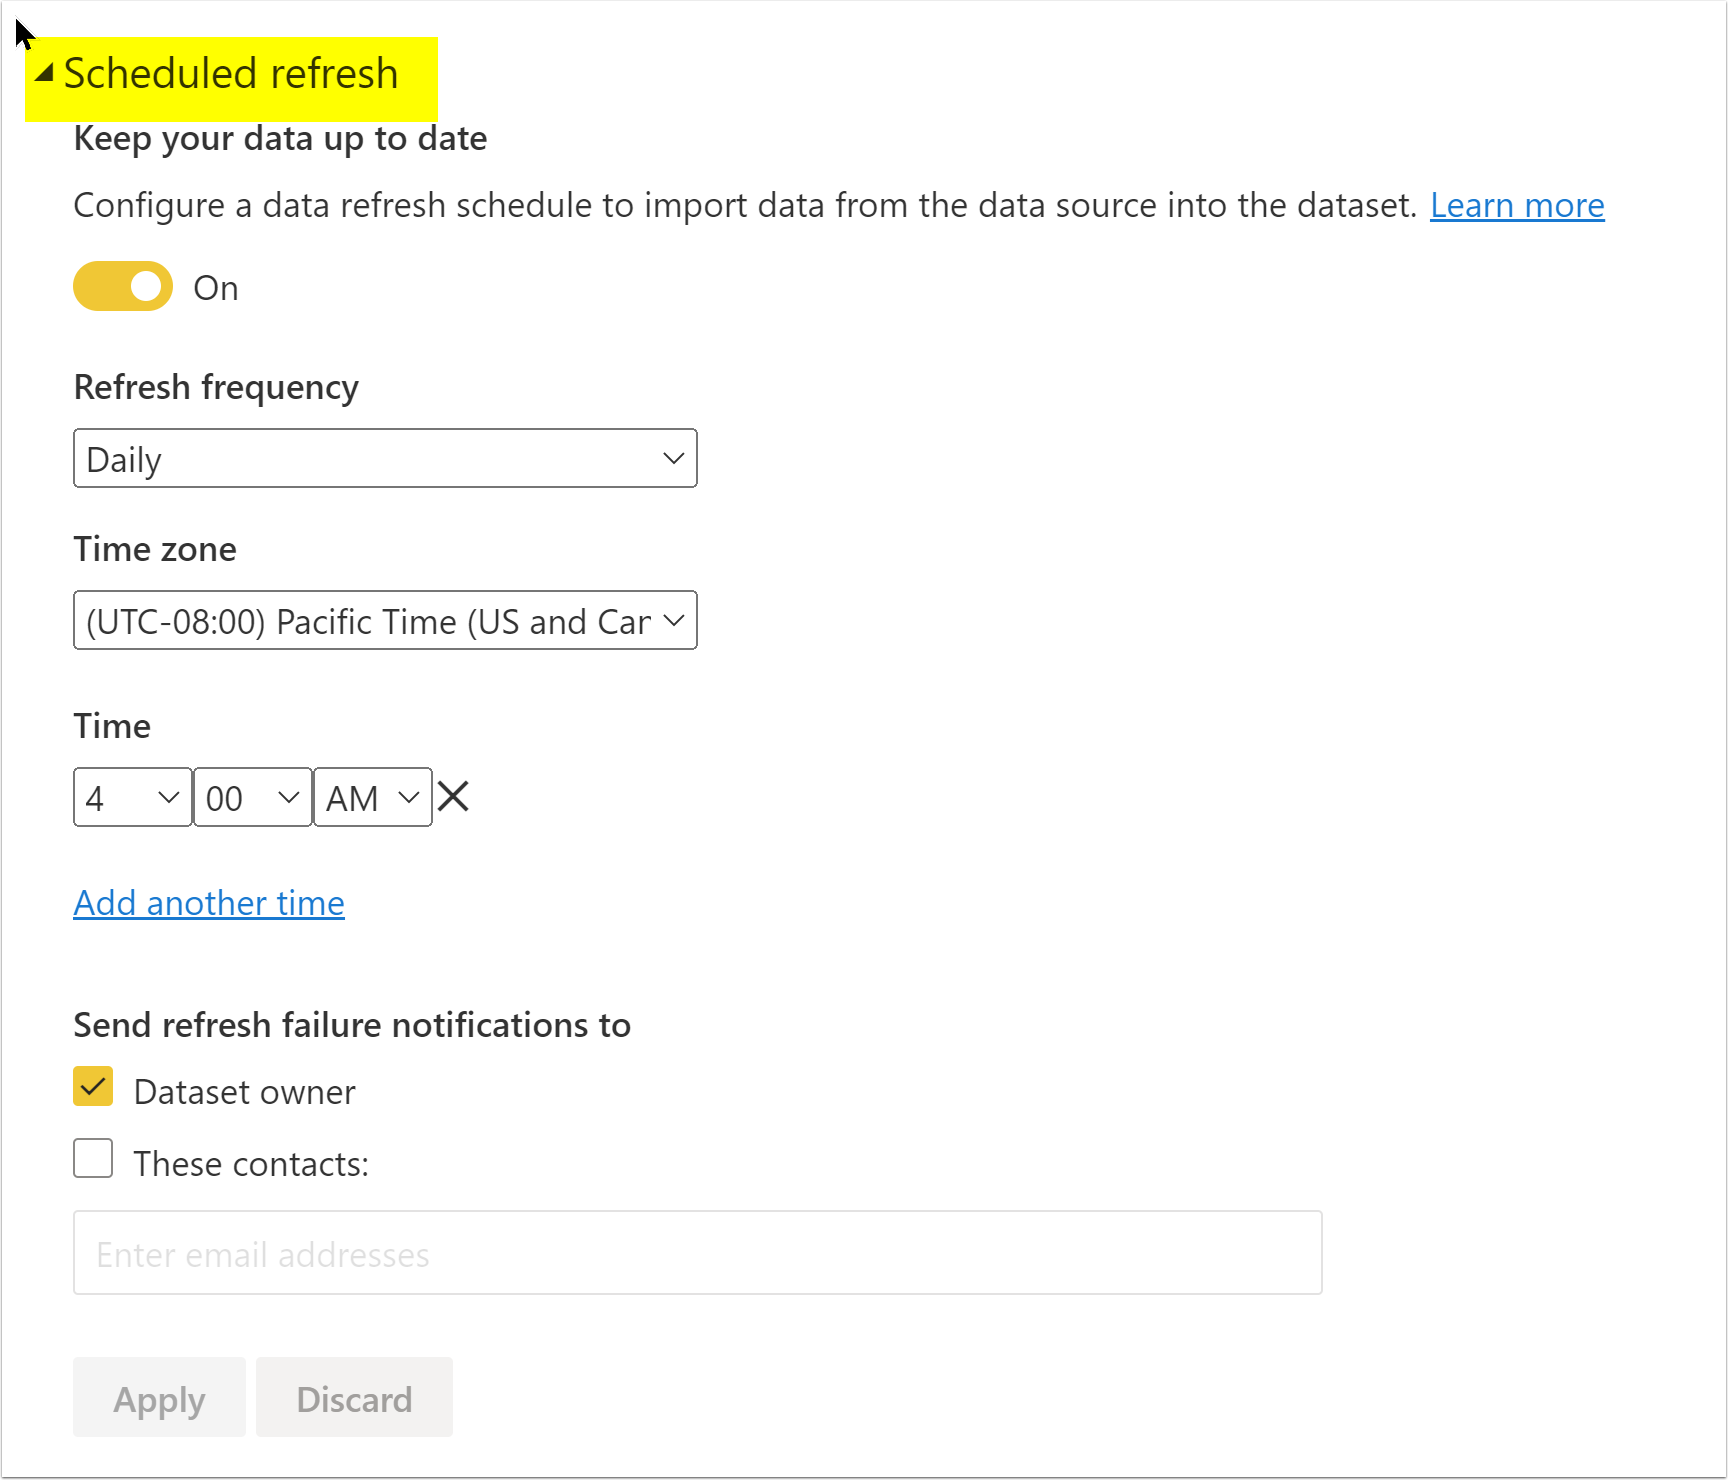Click the Keep your data up to date heading

(x=280, y=139)
